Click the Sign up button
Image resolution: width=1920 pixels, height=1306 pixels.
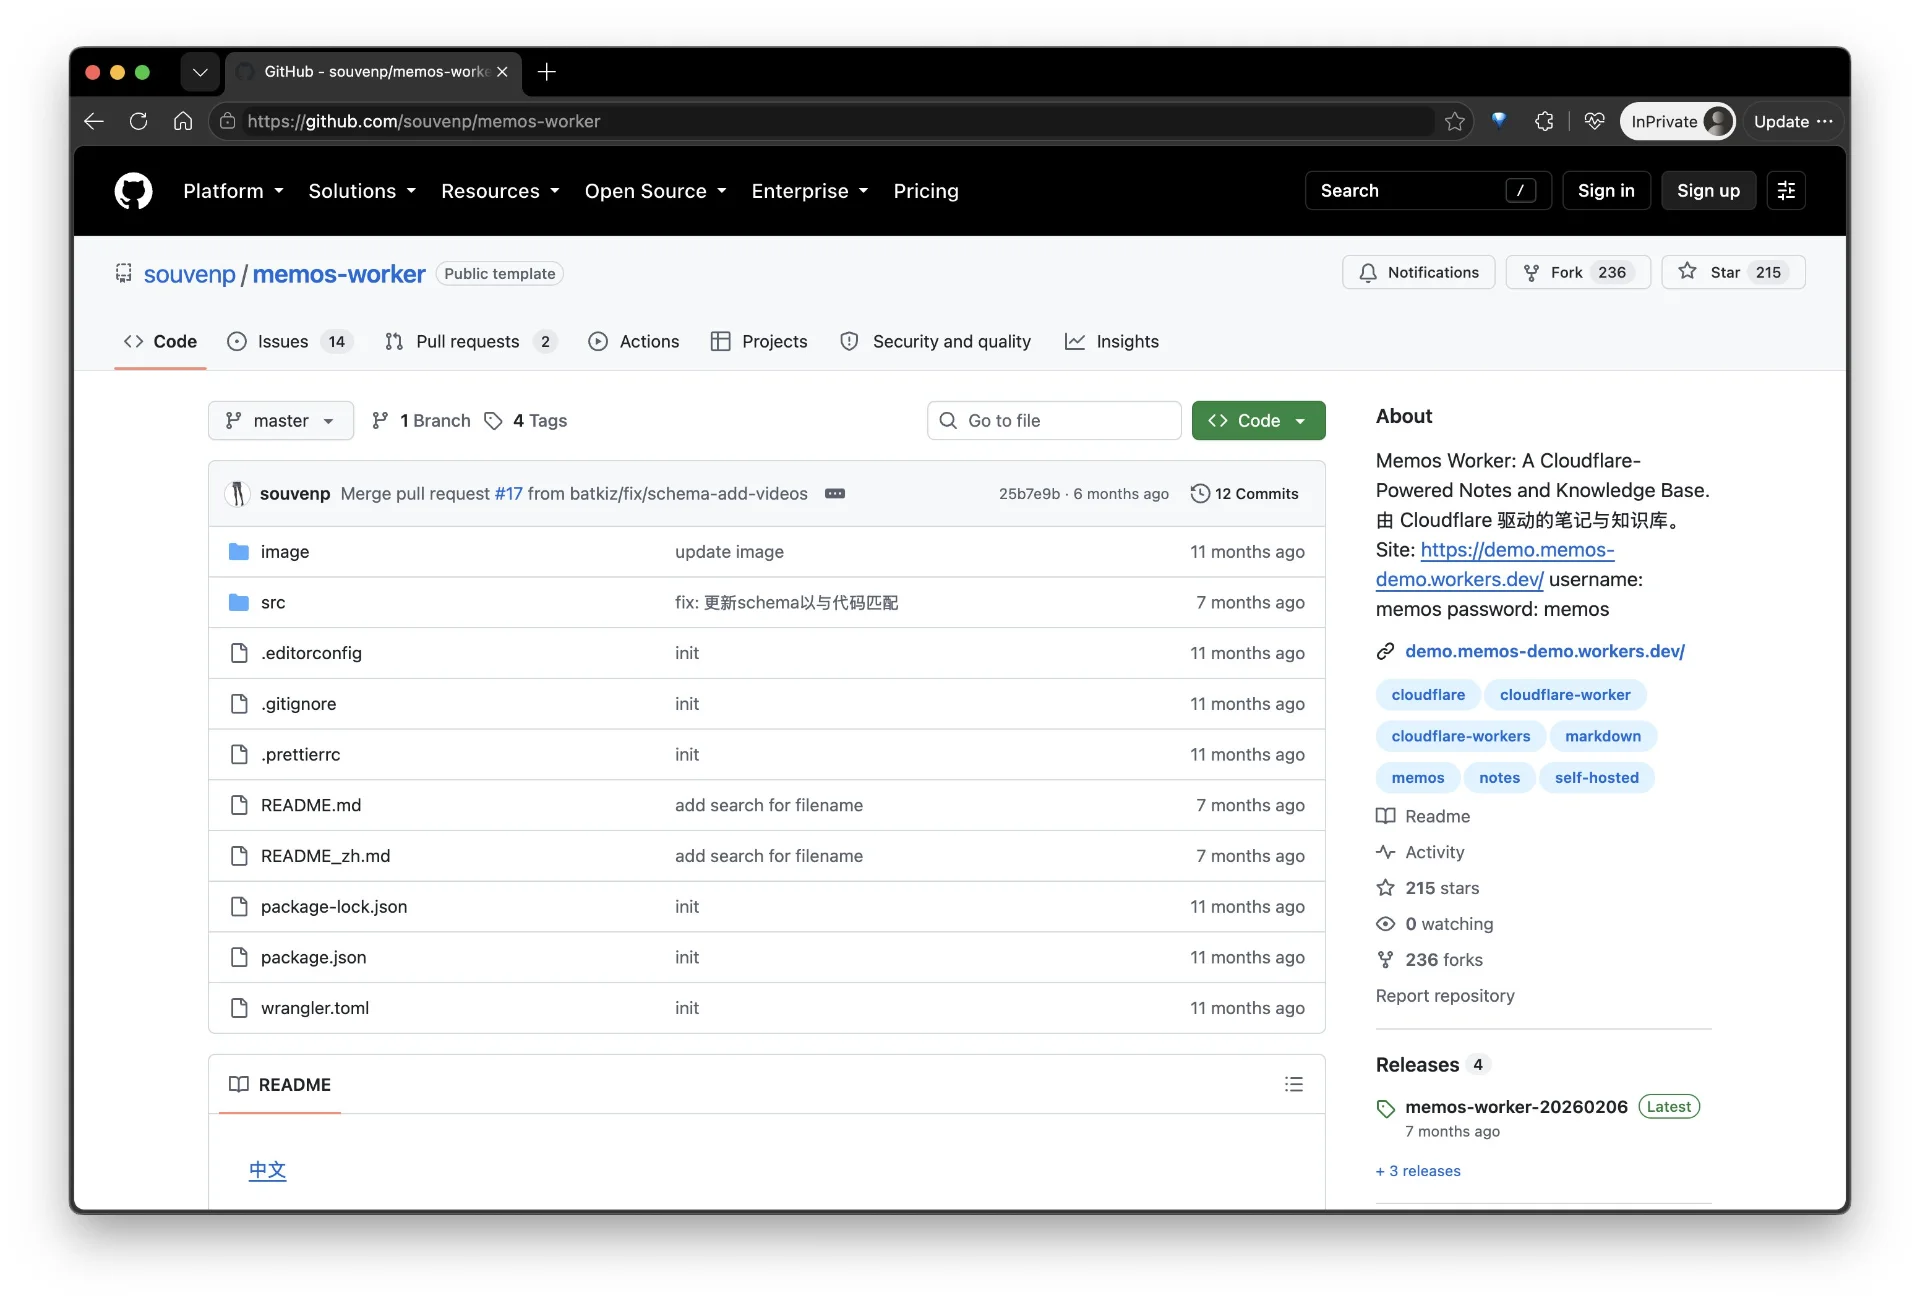pyautogui.click(x=1708, y=191)
